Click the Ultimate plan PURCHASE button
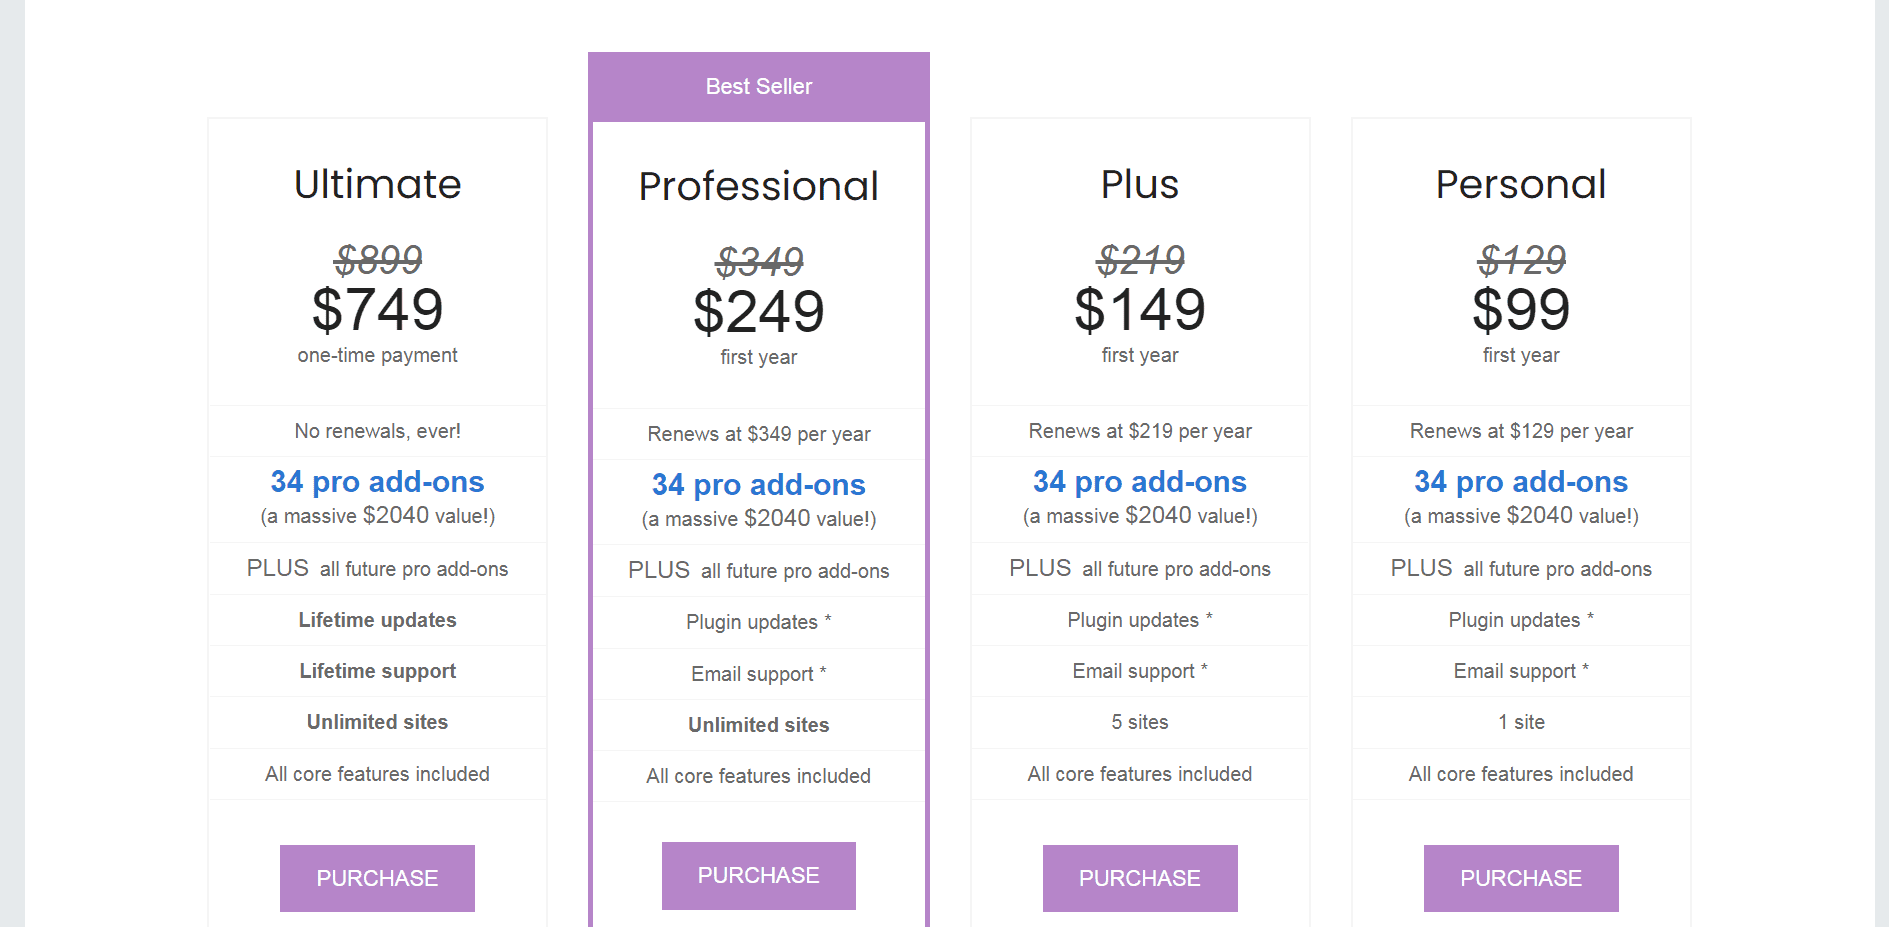This screenshot has height=927, width=1889. coord(377,878)
